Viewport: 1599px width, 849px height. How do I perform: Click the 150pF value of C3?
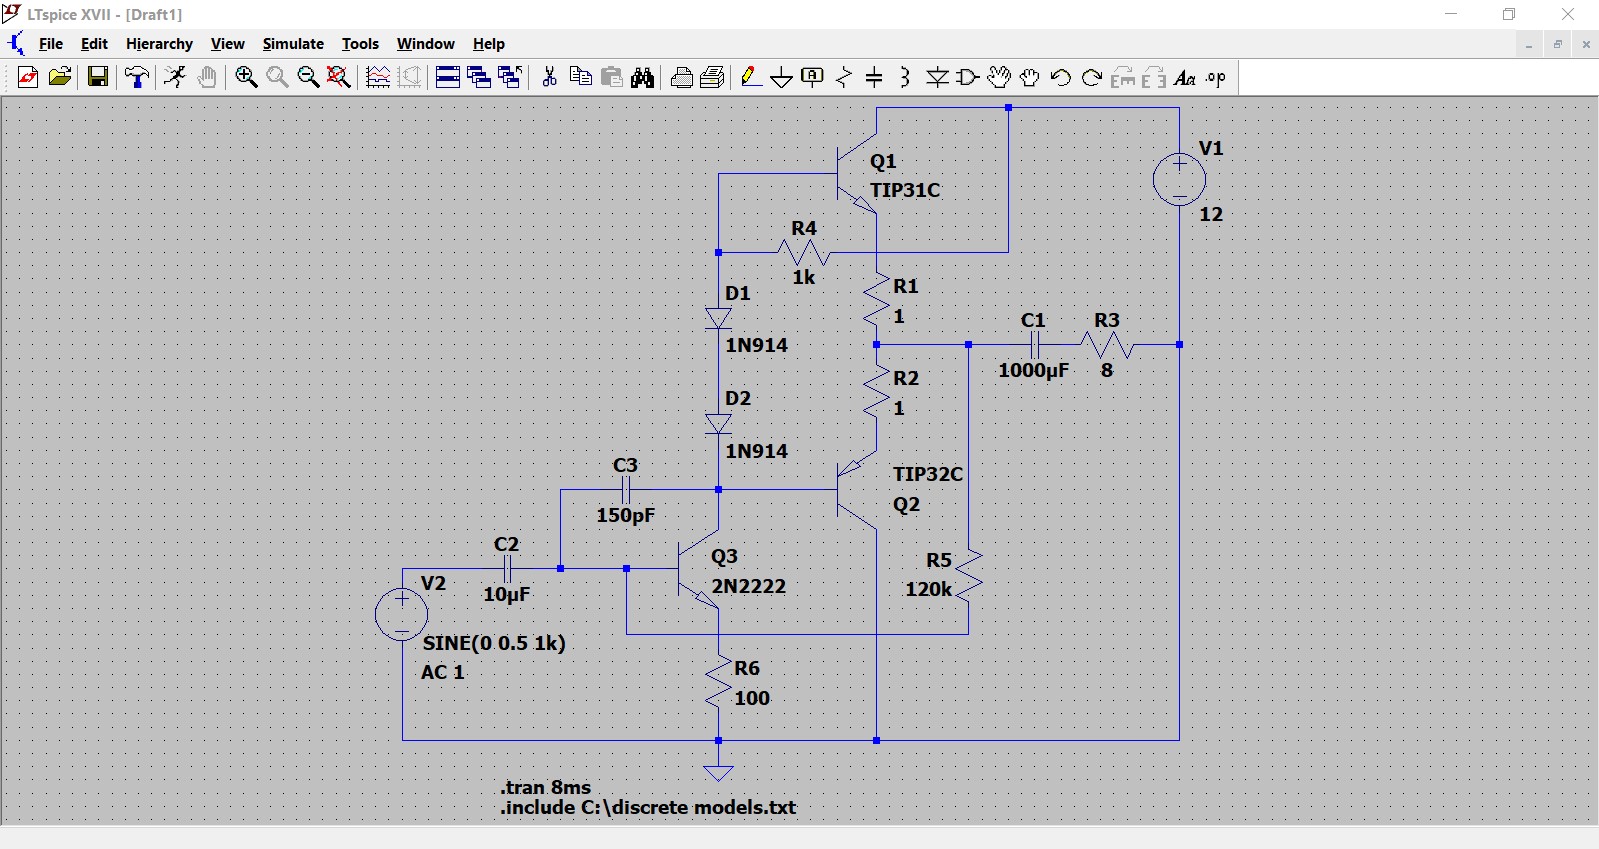(x=626, y=515)
